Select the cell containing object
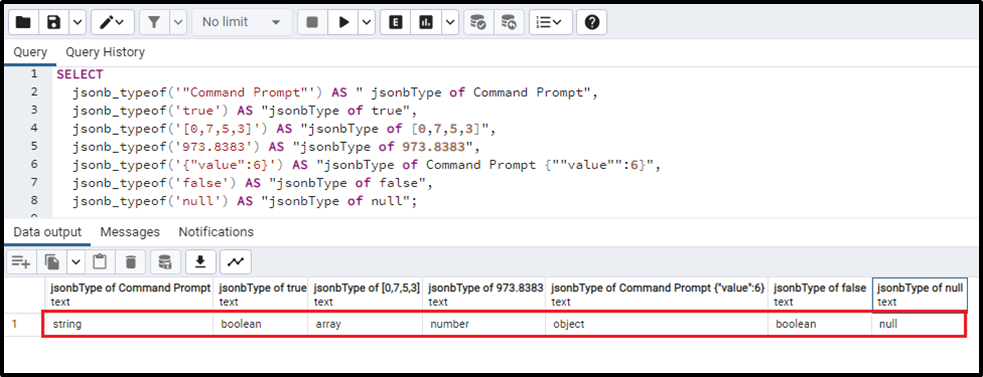The height and width of the screenshot is (377, 983). [657, 325]
